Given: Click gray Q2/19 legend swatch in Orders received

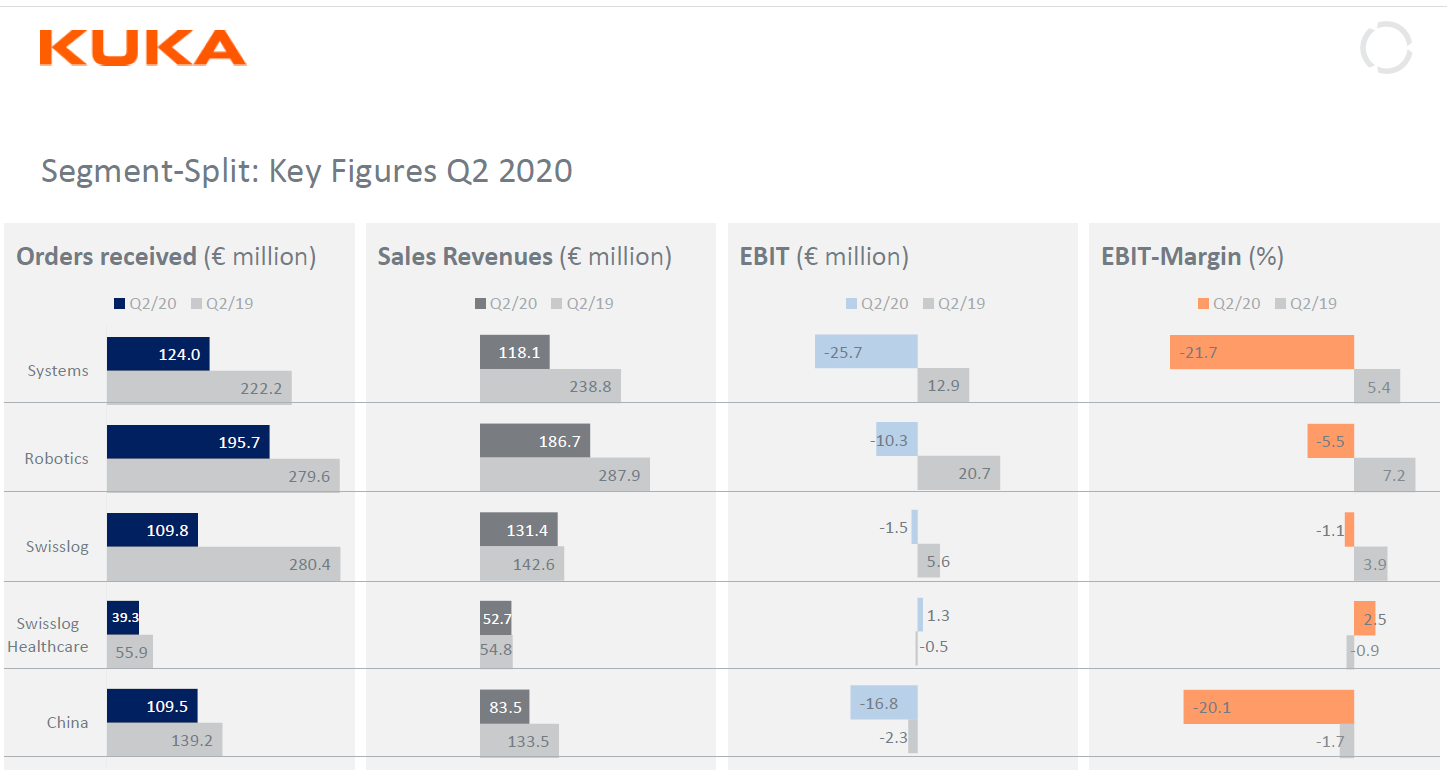Looking at the screenshot, I should point(197,304).
